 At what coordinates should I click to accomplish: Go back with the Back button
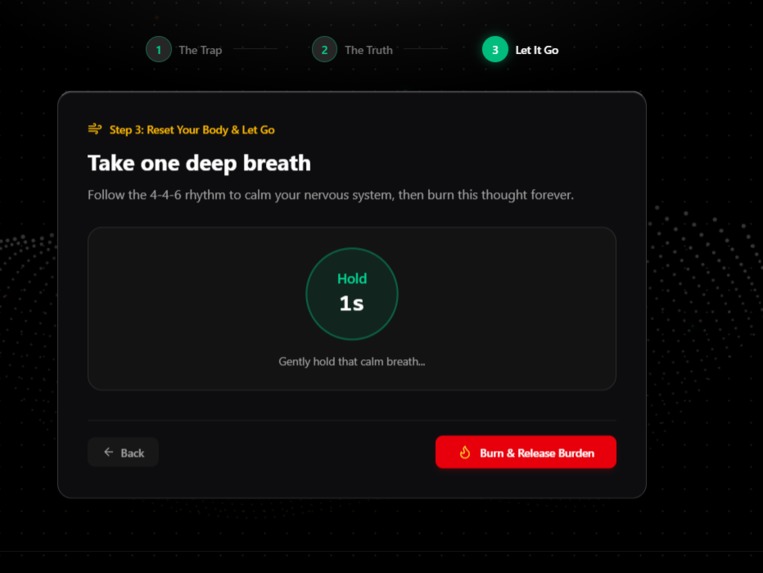point(123,452)
